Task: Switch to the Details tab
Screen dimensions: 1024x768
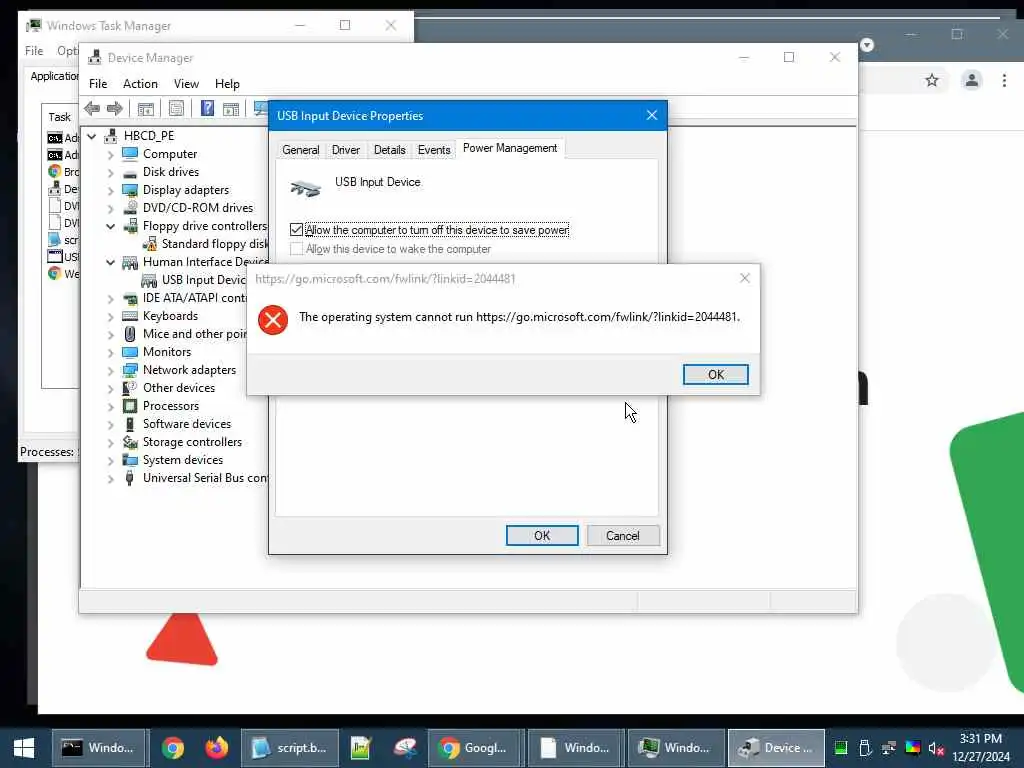Action: pos(389,150)
